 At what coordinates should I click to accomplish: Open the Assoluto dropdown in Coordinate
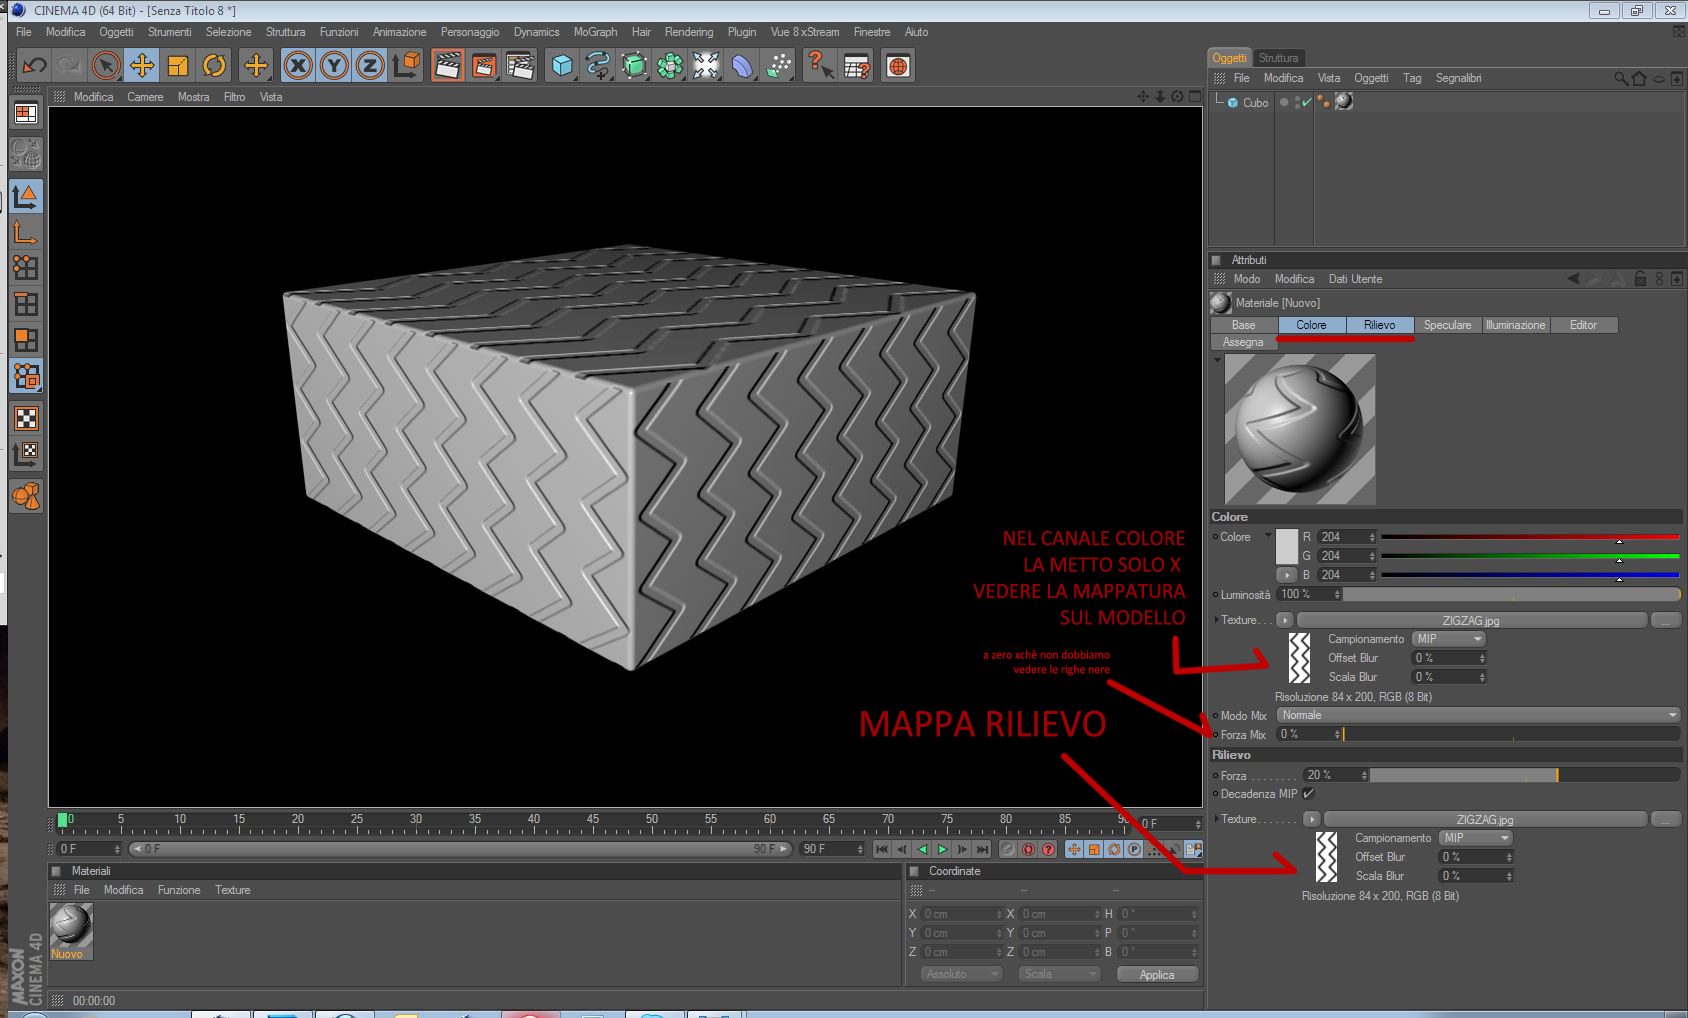(961, 974)
